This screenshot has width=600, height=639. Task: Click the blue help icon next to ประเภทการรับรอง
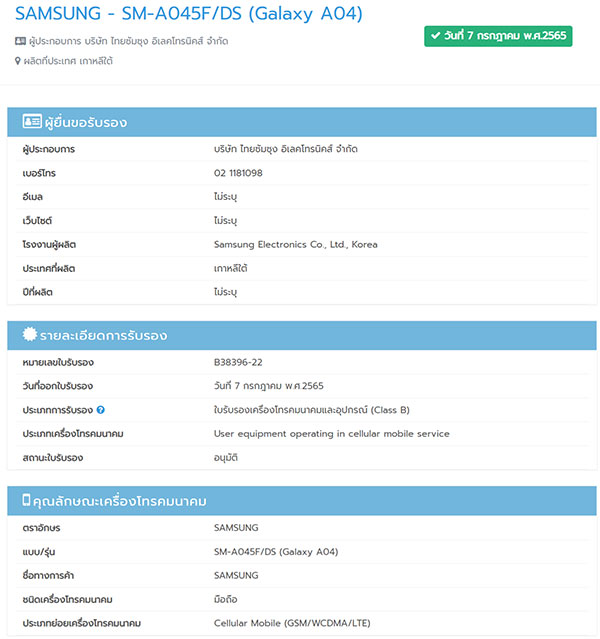(101, 410)
